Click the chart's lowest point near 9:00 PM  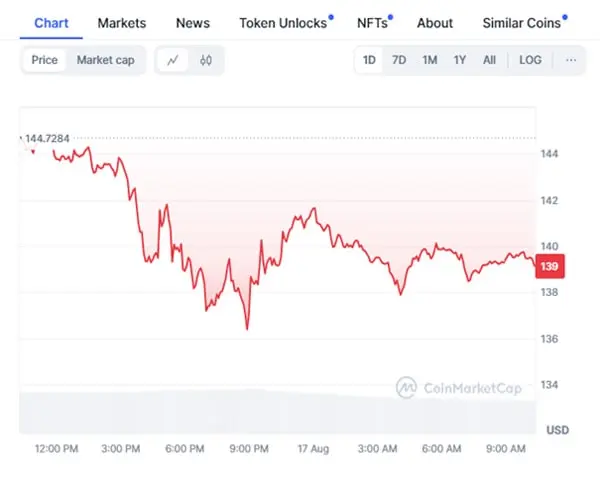coord(247,329)
